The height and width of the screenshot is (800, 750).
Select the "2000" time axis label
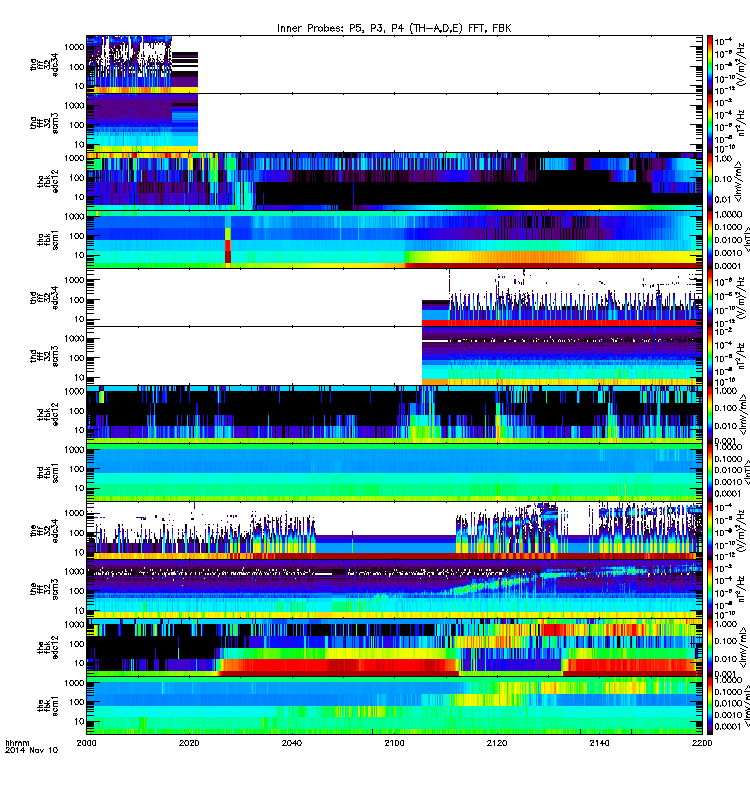pyautogui.click(x=86, y=743)
